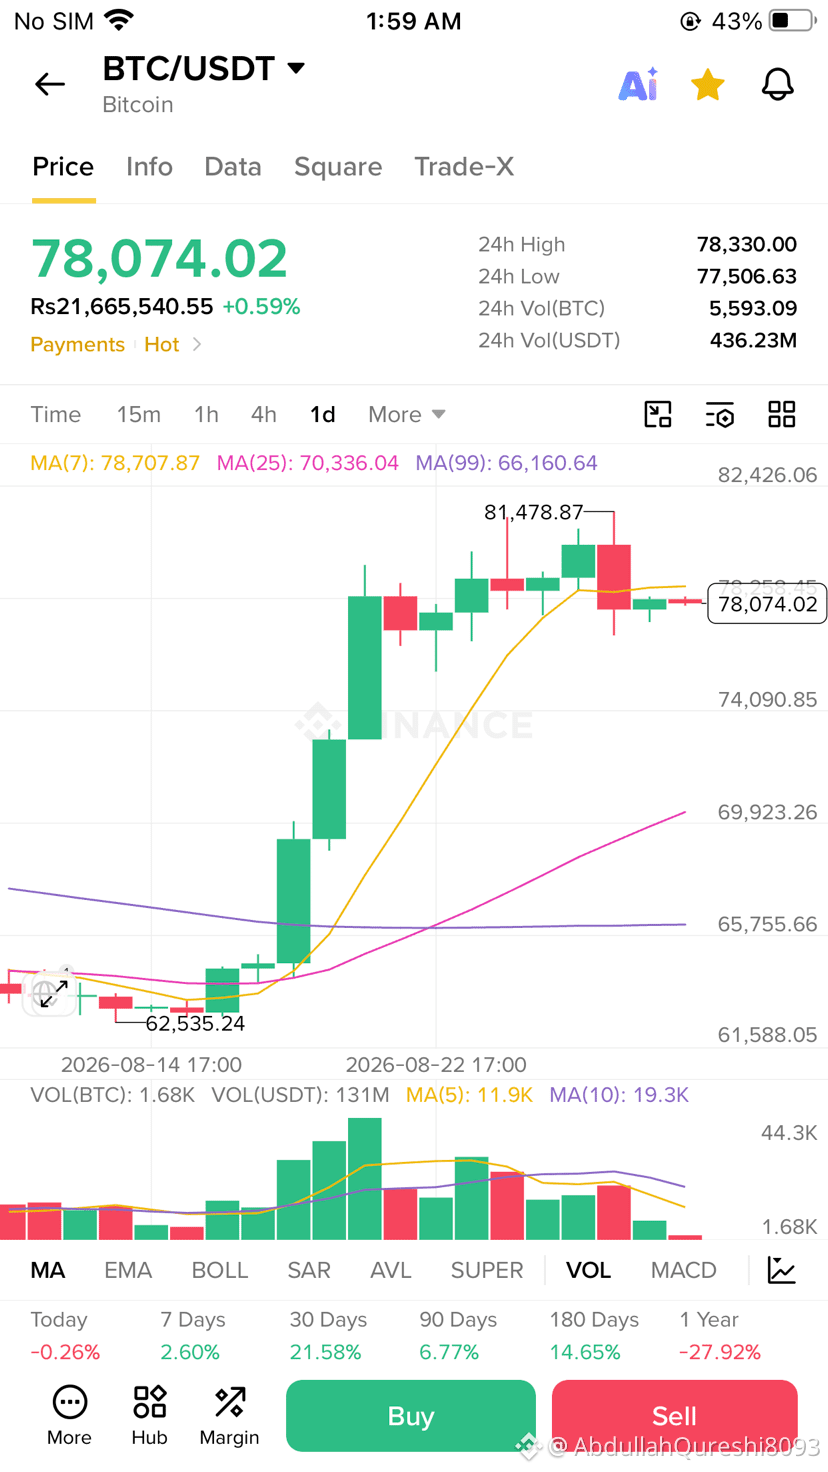The height and width of the screenshot is (1472, 828).
Task: Select the MACD sub-indicator
Action: [684, 1270]
